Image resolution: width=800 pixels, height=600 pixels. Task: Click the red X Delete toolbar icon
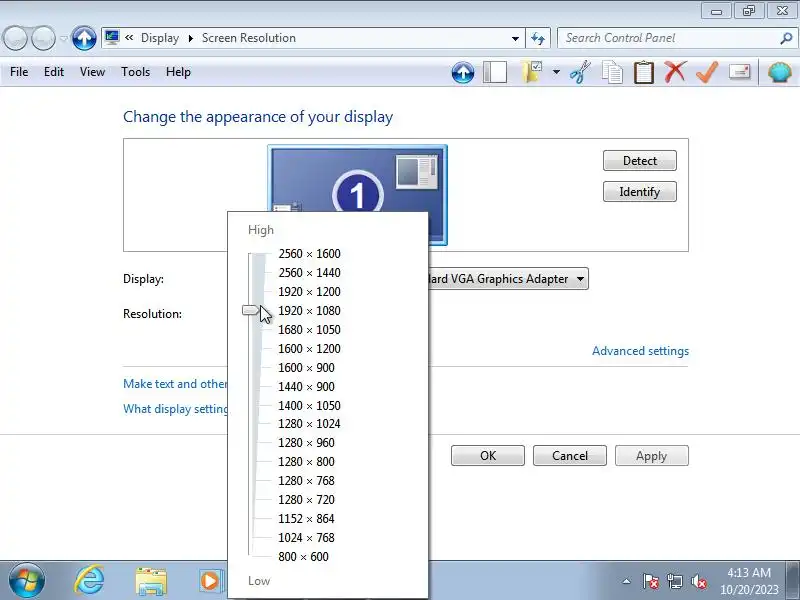675,72
